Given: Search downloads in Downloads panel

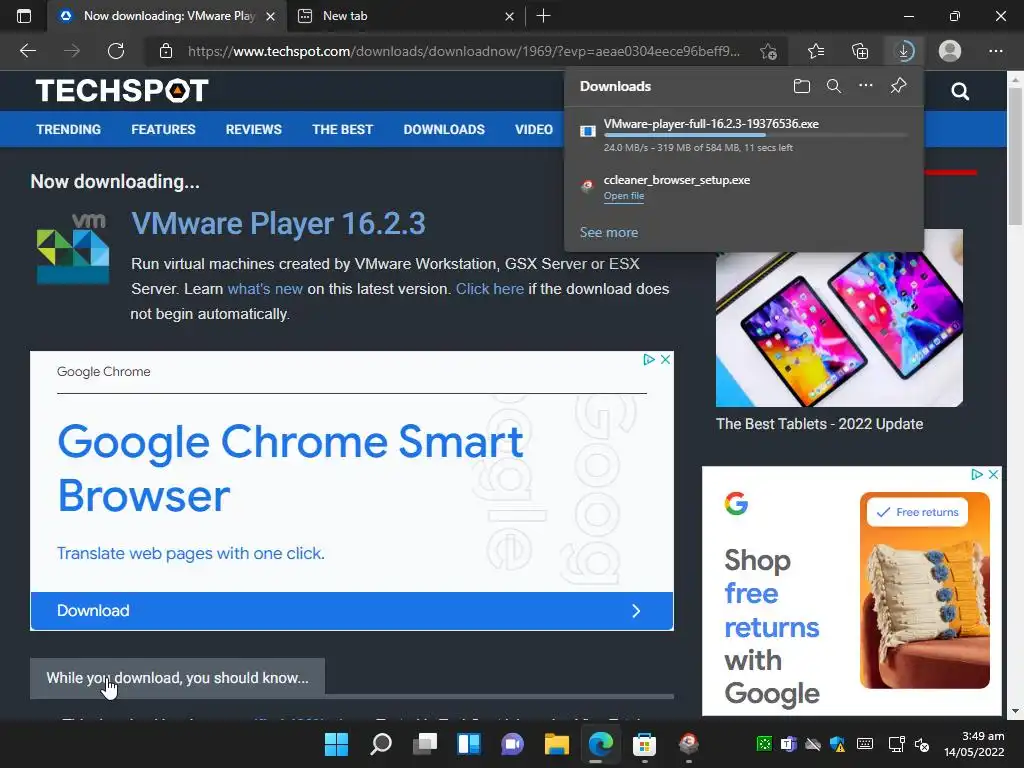Looking at the screenshot, I should click(x=833, y=86).
